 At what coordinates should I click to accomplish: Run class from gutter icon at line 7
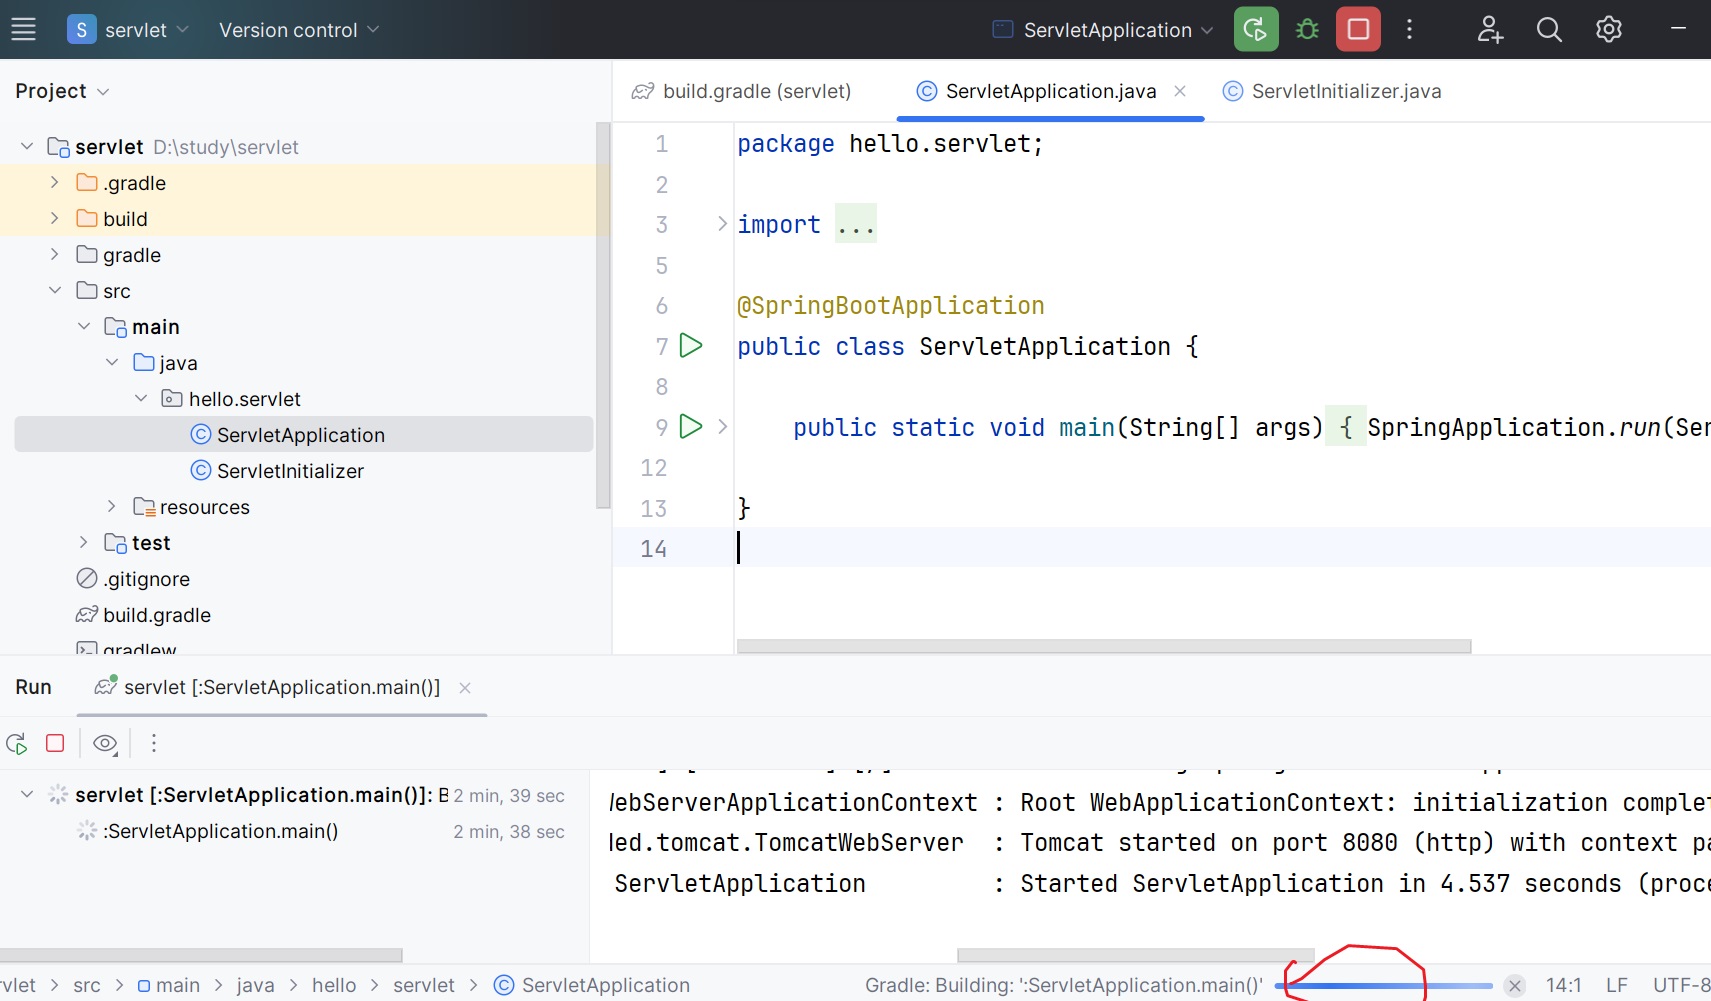coord(691,346)
